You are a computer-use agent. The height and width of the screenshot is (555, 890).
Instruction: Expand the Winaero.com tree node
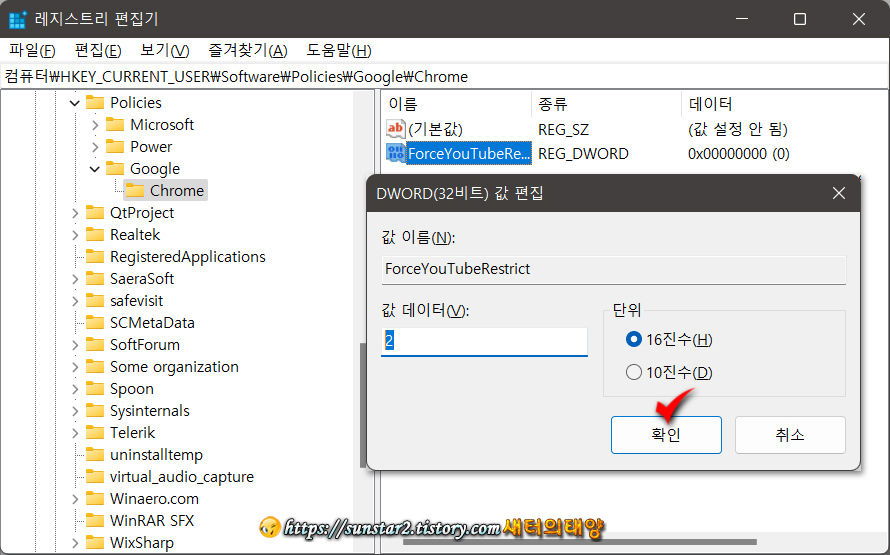(75, 499)
